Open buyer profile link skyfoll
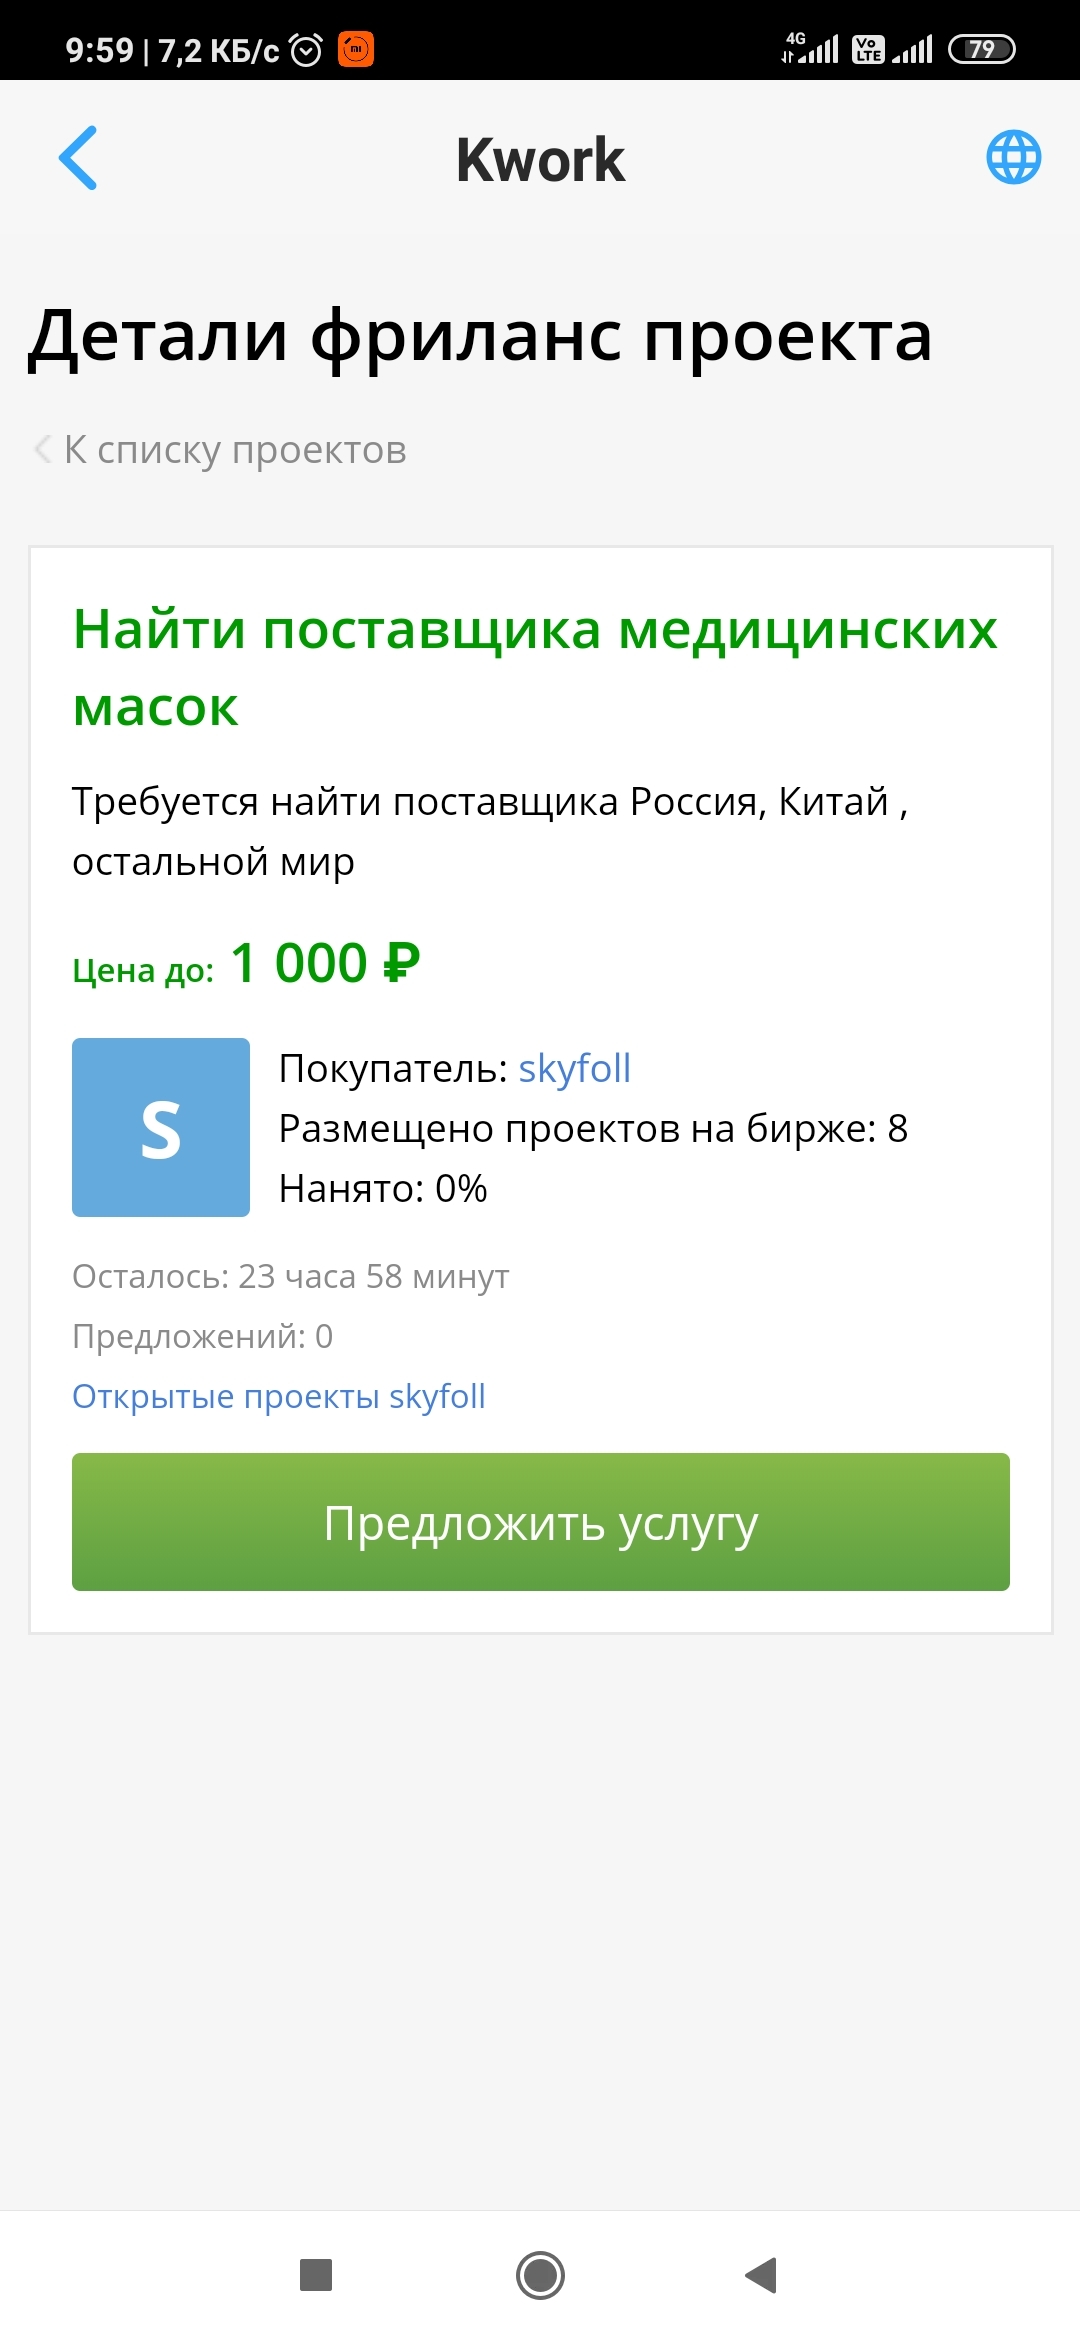Viewport: 1080px width, 2340px height. pyautogui.click(x=574, y=1068)
